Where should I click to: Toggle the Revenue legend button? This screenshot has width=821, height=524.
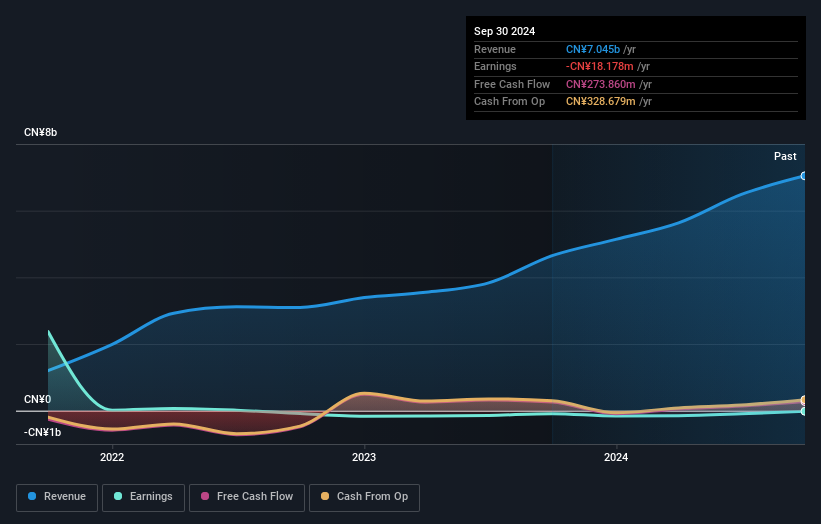click(57, 497)
